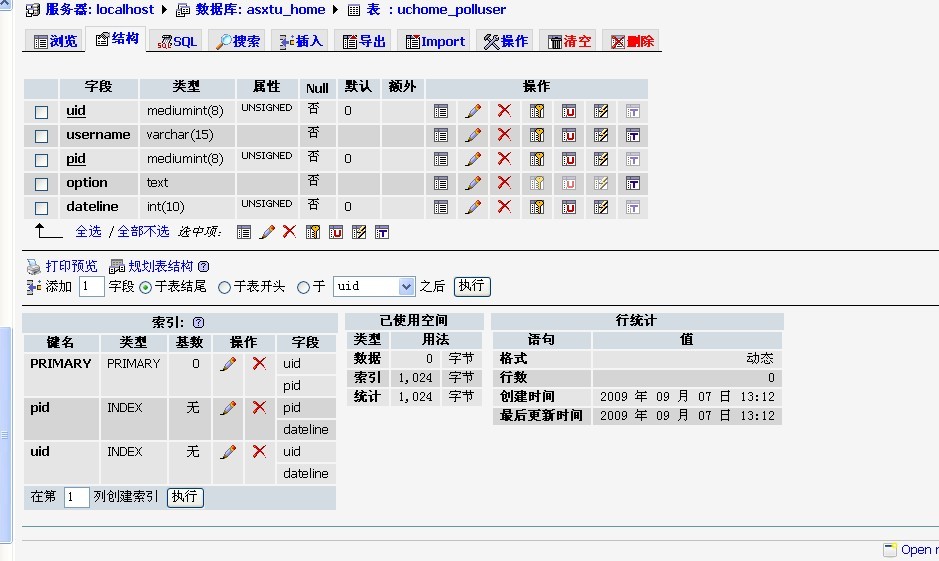Drop the selected fields via the 选中项 X icon
This screenshot has height=561, width=939.
click(x=289, y=231)
